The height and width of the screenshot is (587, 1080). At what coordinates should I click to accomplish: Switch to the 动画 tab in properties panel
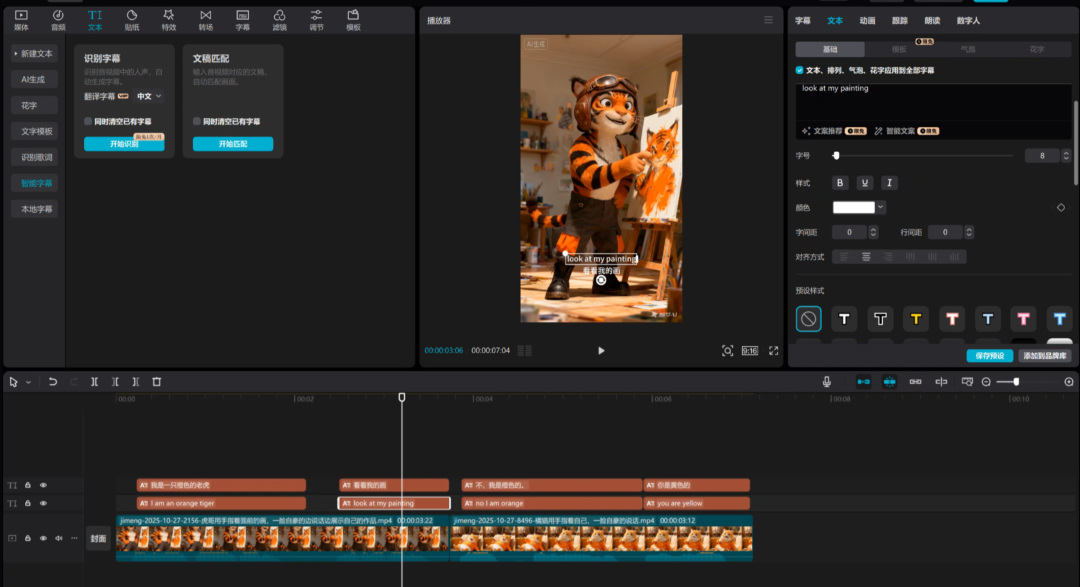[x=867, y=20]
